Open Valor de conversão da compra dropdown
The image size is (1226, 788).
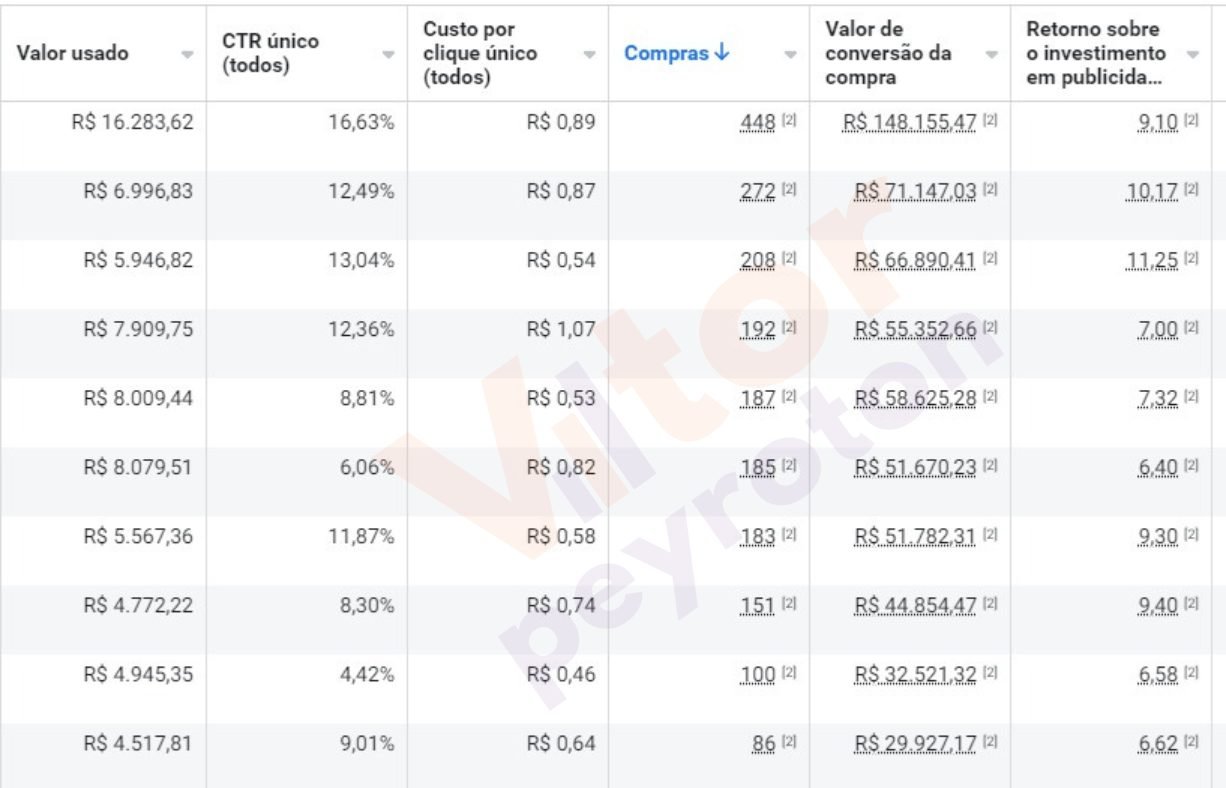tap(991, 54)
